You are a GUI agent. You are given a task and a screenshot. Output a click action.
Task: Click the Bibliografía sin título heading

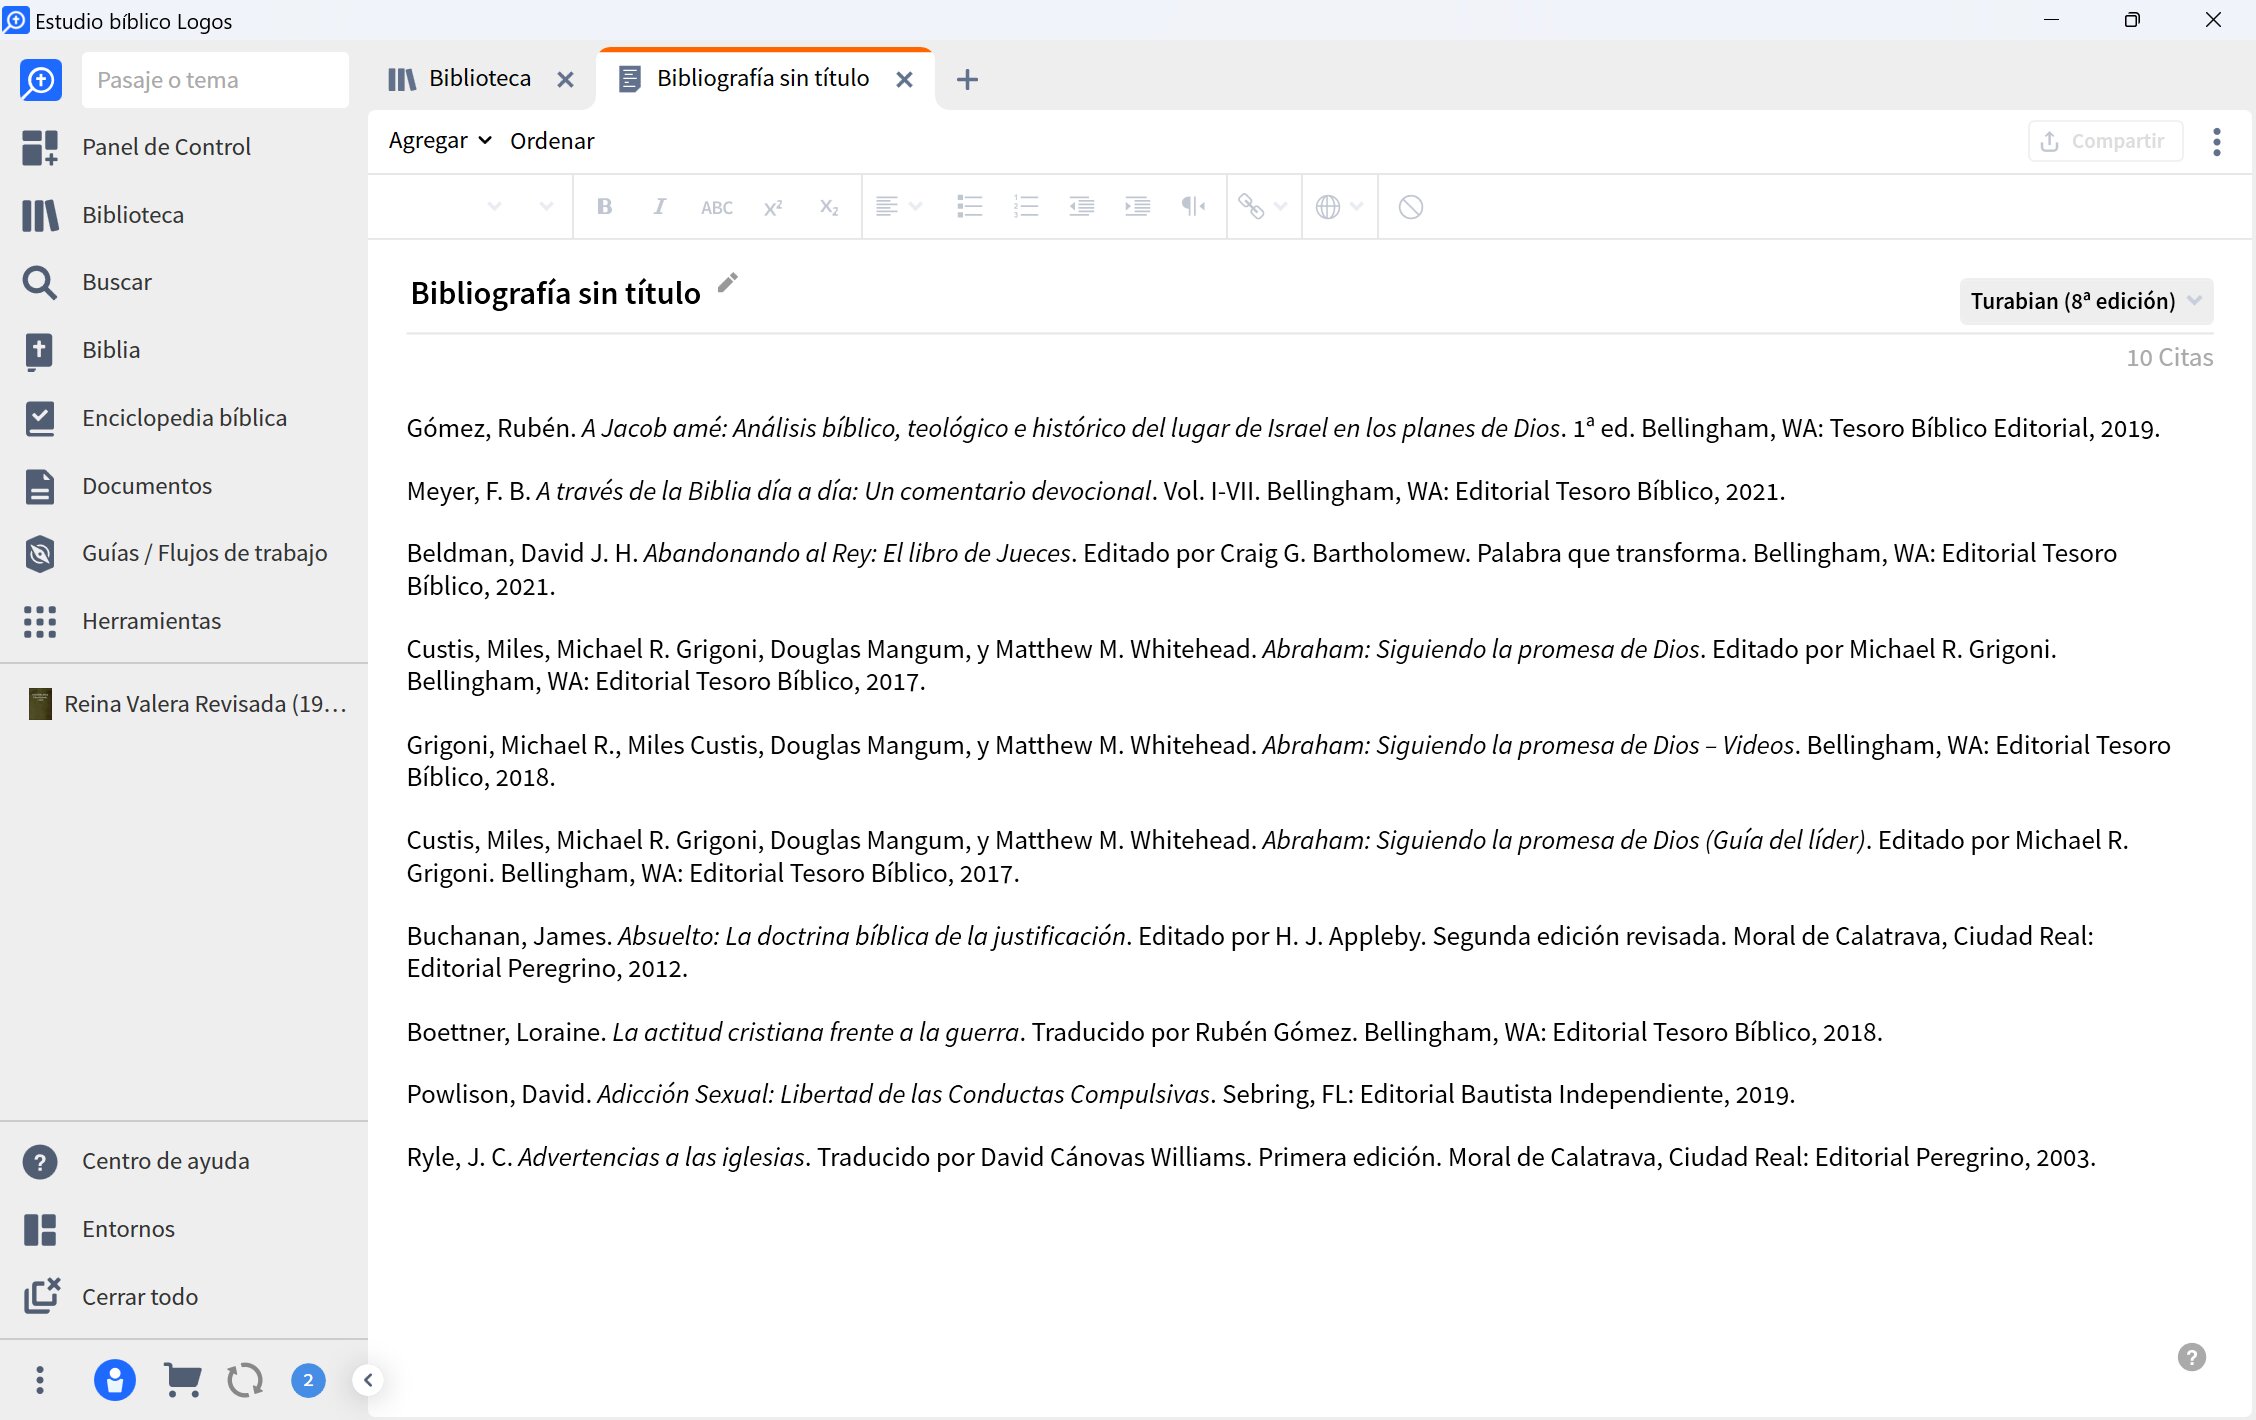click(x=555, y=293)
